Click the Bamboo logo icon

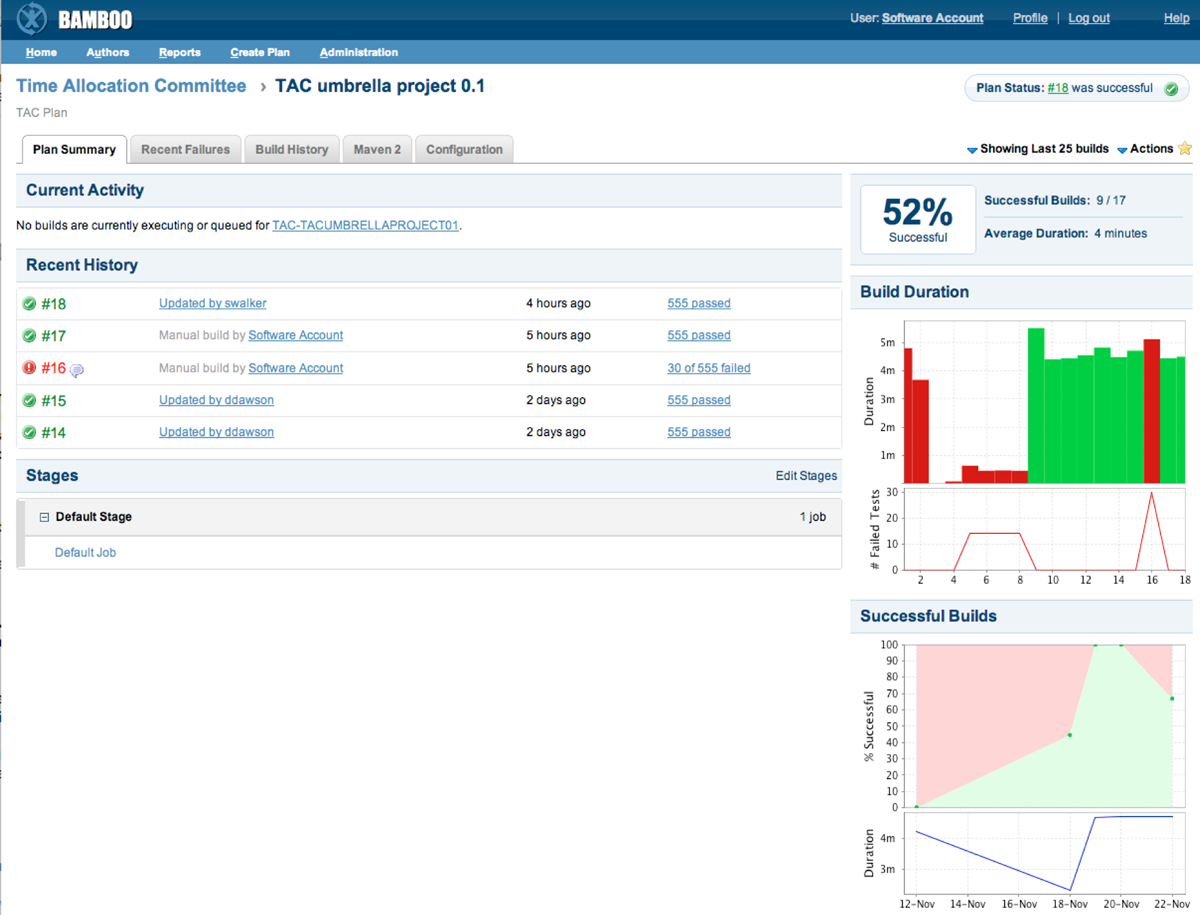33,18
